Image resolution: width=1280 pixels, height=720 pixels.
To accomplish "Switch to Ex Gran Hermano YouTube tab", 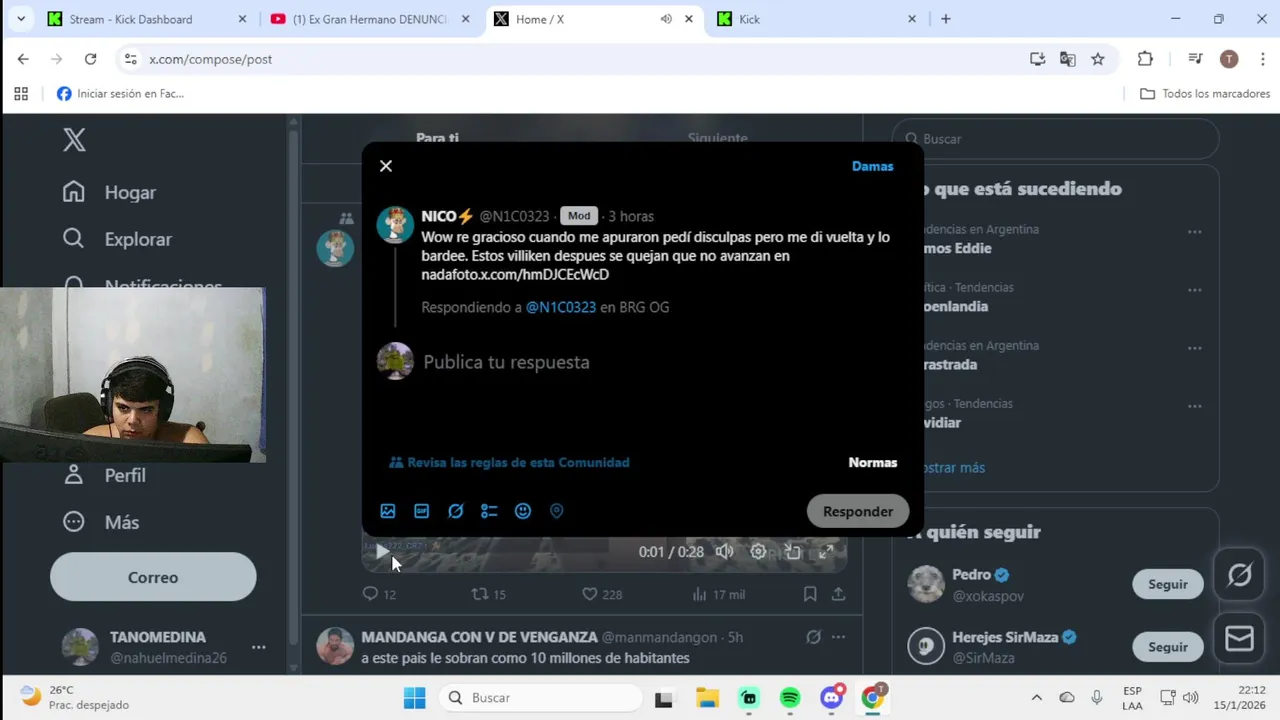I will (370, 19).
